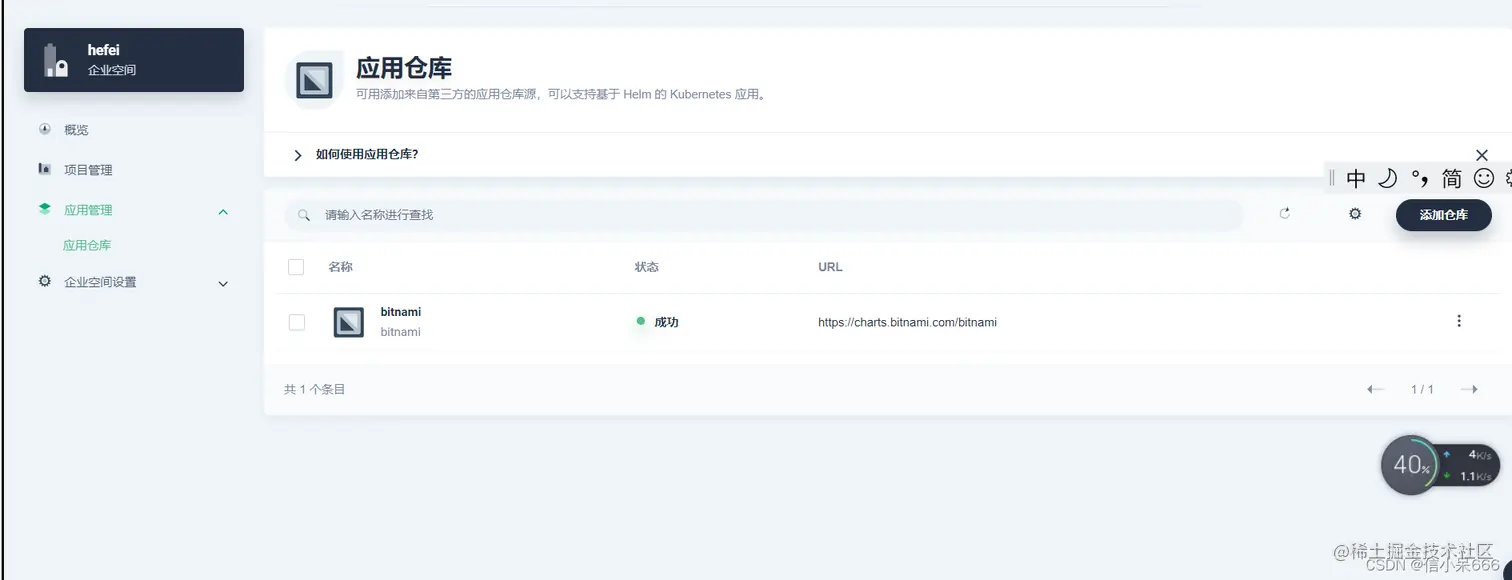Open the 概览 overview menu item

(76, 130)
